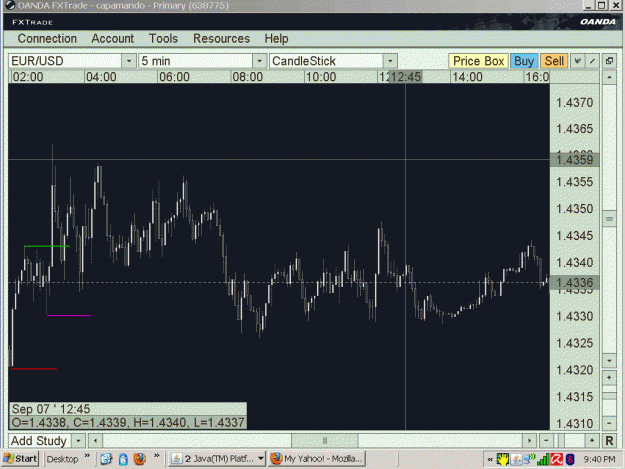The width and height of the screenshot is (625, 469).
Task: Open the Account menu
Action: (x=112, y=39)
